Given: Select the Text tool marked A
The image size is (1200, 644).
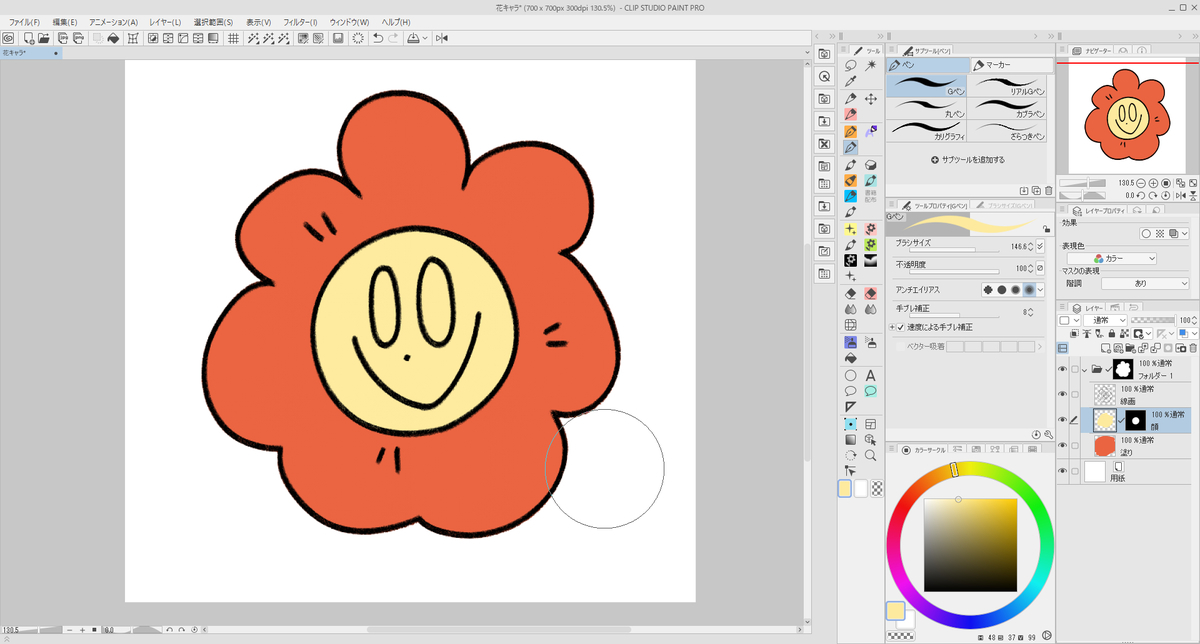Looking at the screenshot, I should coord(870,375).
